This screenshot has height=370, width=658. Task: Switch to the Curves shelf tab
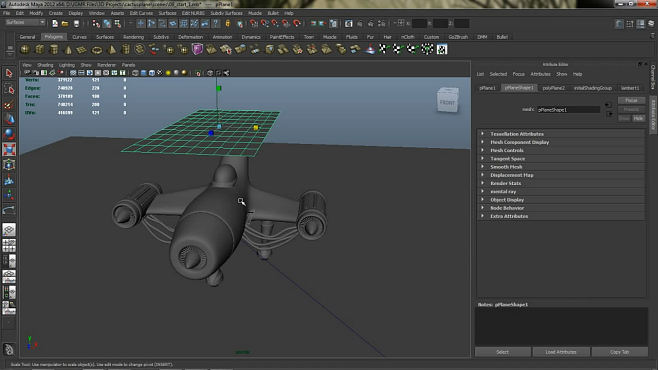click(x=79, y=37)
